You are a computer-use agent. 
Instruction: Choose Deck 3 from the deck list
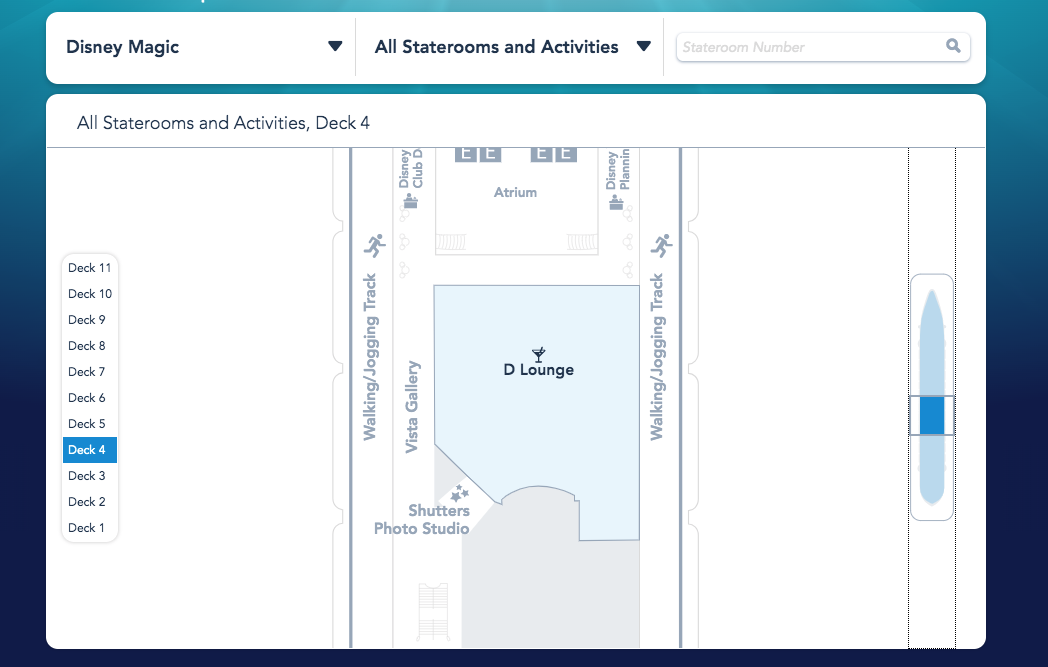click(87, 476)
